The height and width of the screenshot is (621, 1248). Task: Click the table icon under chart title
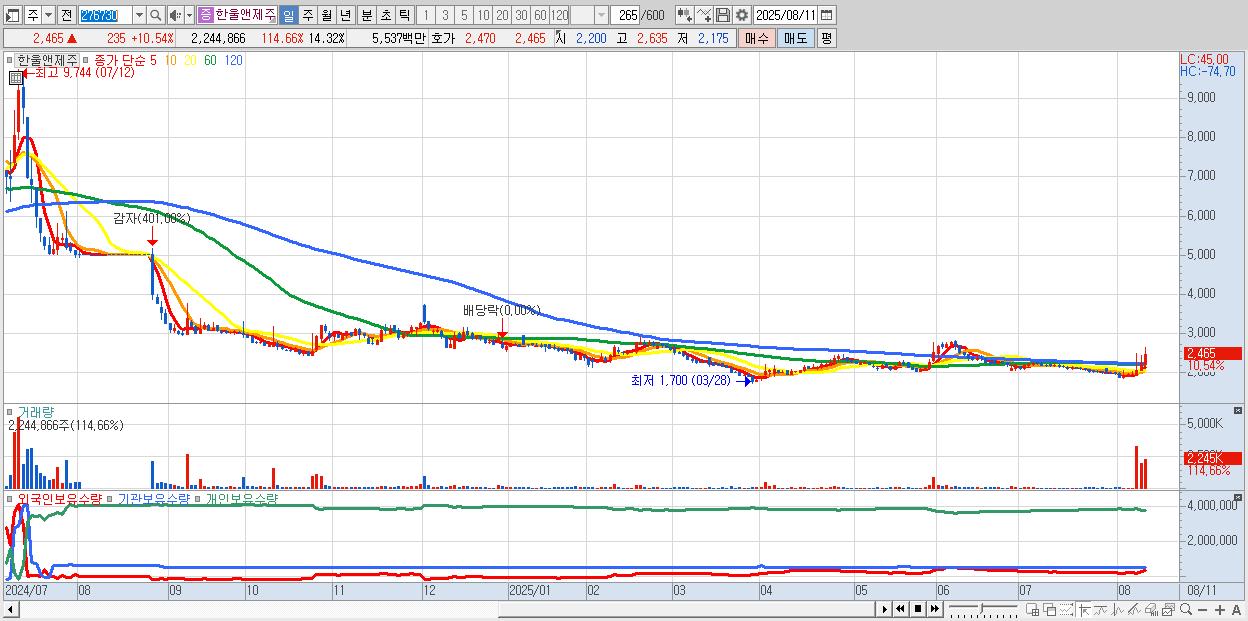point(15,78)
